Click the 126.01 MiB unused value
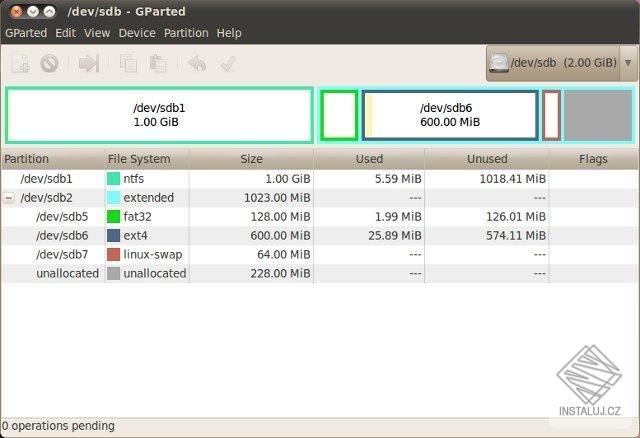Viewport: 640px width, 438px height. 516,217
